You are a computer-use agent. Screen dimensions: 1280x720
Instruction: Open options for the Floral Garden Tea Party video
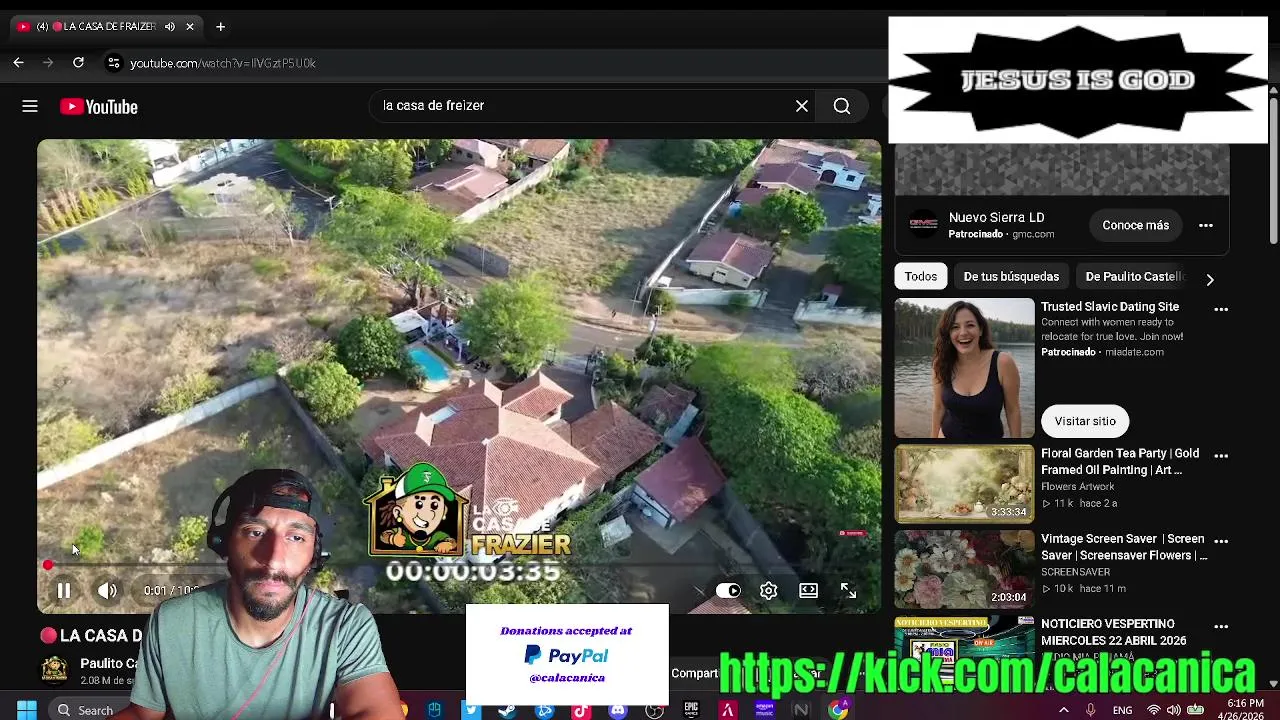(1221, 455)
